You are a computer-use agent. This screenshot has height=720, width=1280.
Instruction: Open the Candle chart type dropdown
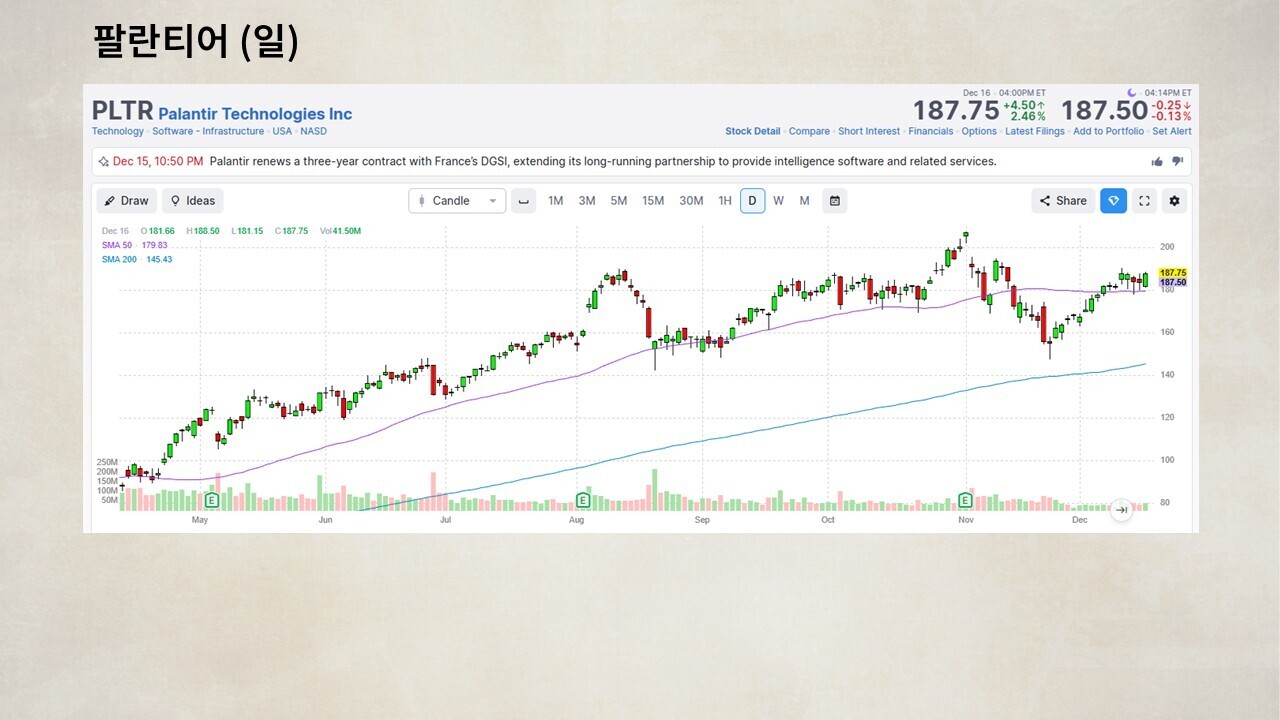[457, 201]
